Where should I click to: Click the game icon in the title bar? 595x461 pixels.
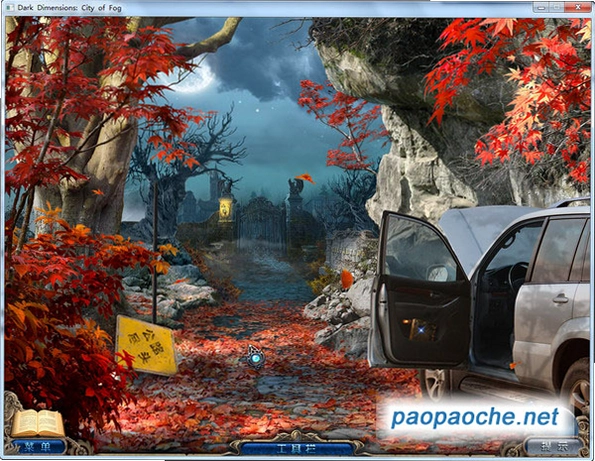tap(10, 8)
